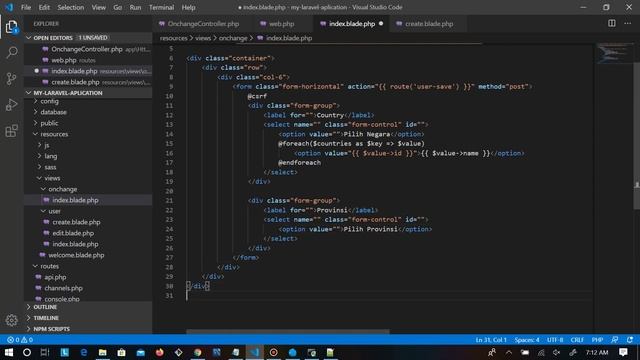Change indentation via Spaces: 4

(x=527, y=340)
